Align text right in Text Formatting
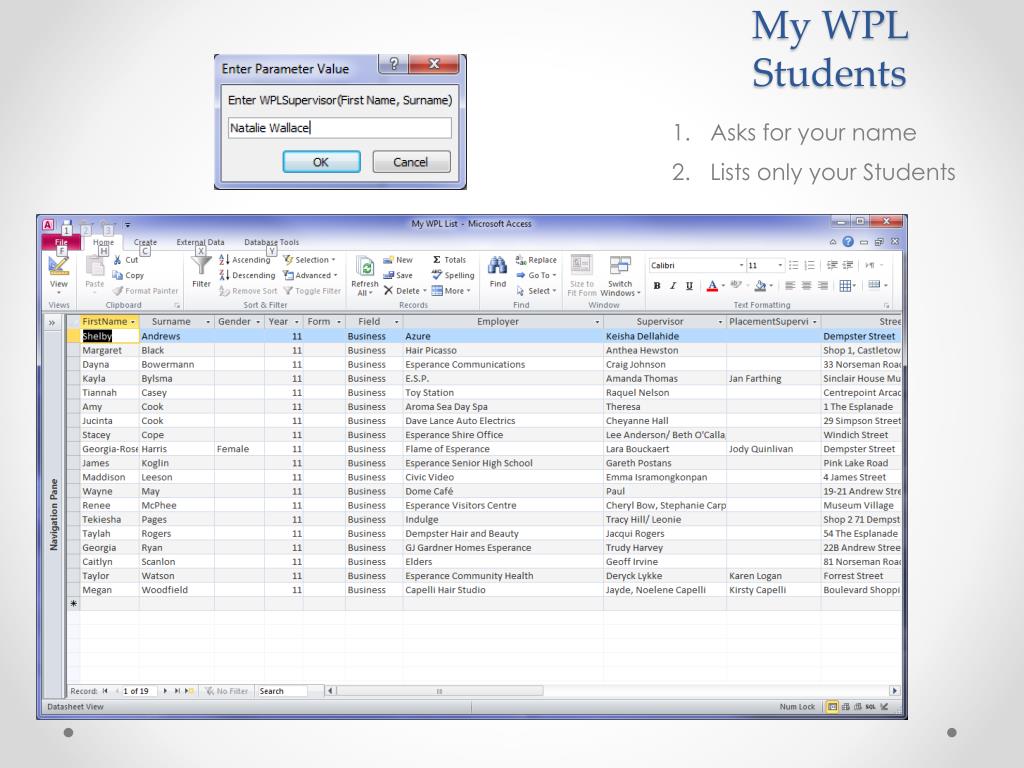The width and height of the screenshot is (1024, 768). pyautogui.click(x=823, y=286)
